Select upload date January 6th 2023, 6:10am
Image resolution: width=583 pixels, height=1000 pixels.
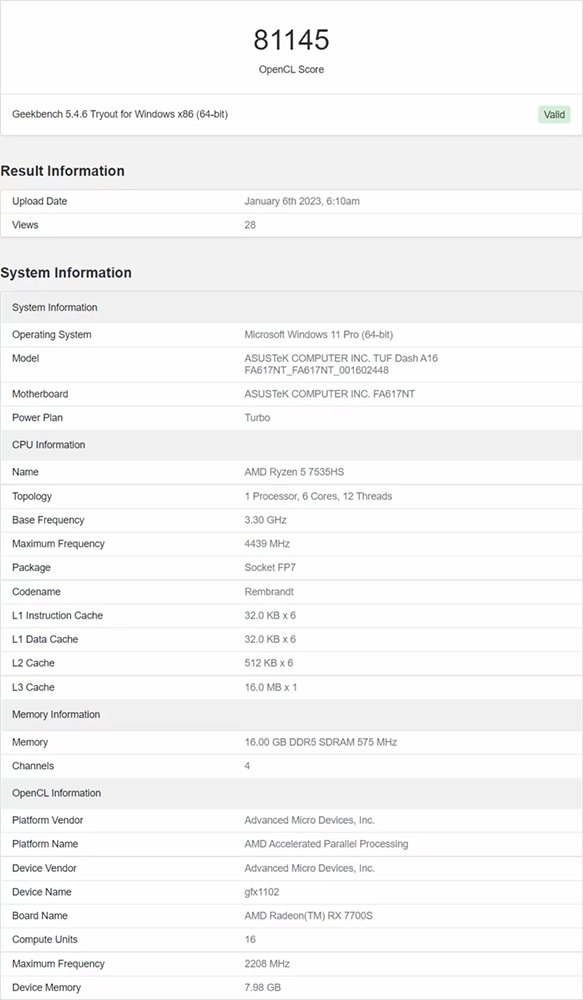point(302,201)
